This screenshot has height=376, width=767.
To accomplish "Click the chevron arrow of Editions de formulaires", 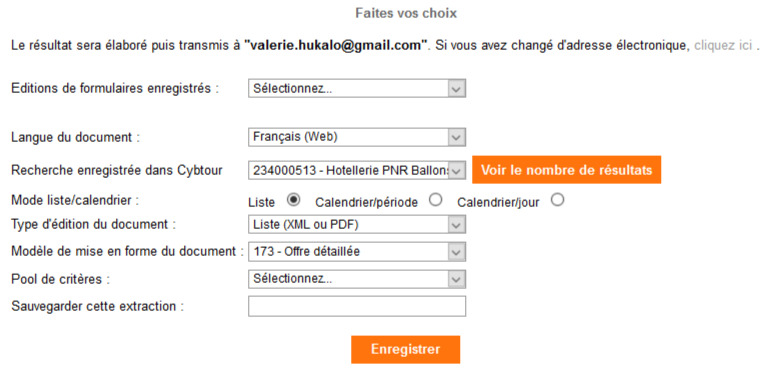I will point(456,89).
